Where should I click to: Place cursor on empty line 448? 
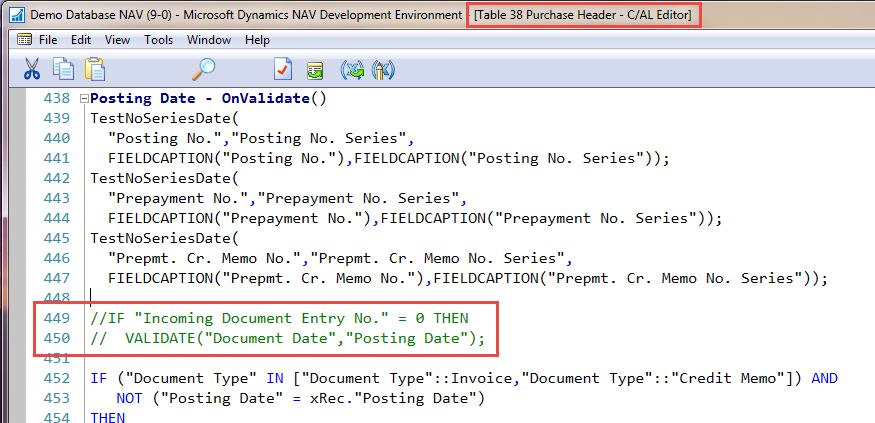coord(300,298)
